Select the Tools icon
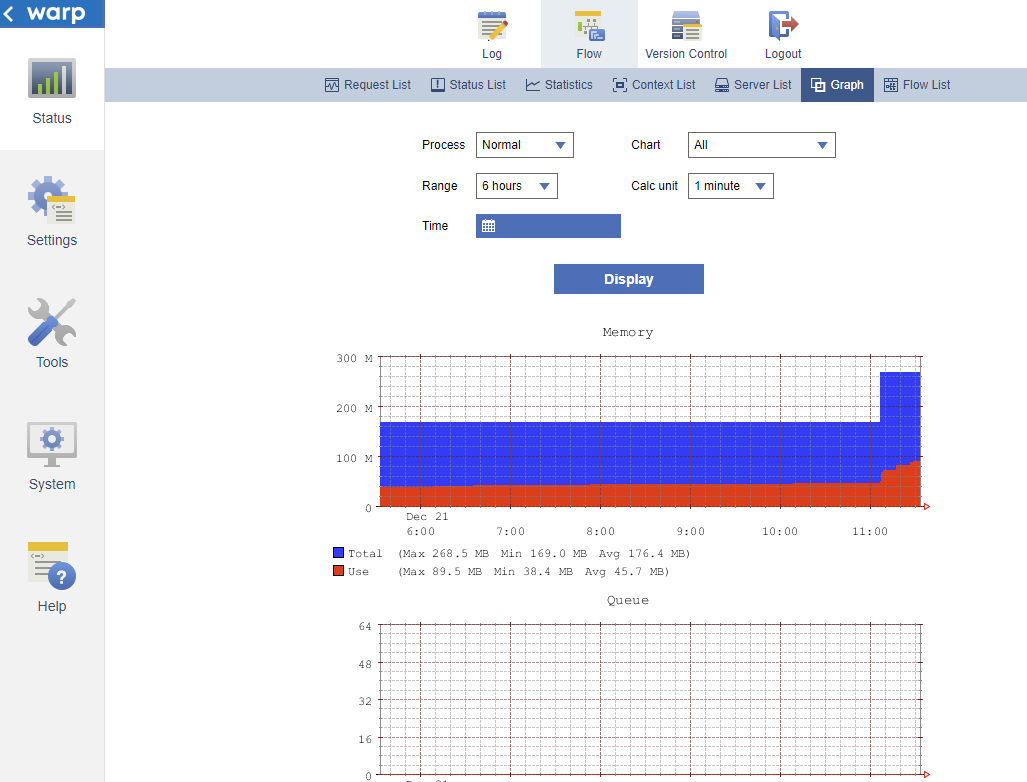The width and height of the screenshot is (1027, 782). 51,334
